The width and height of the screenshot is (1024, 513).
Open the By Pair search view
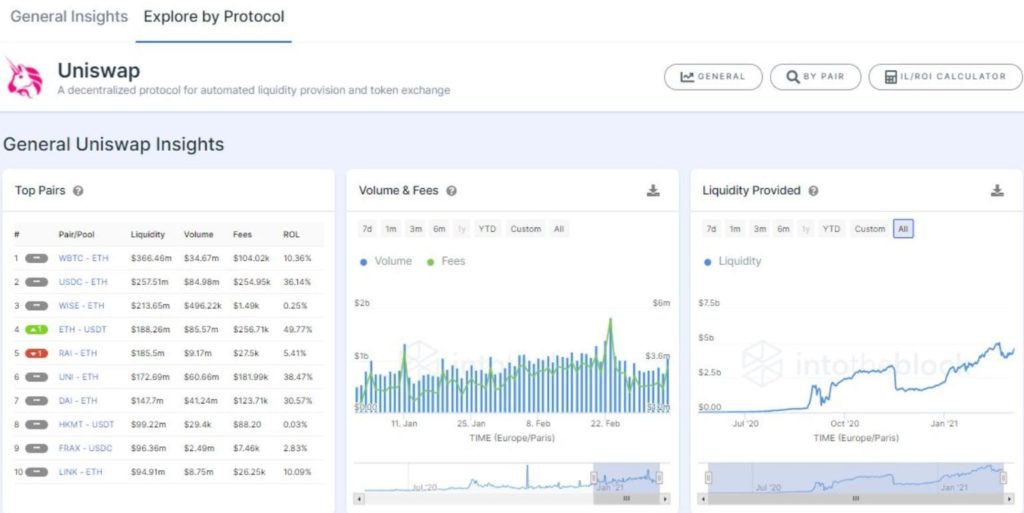(816, 77)
